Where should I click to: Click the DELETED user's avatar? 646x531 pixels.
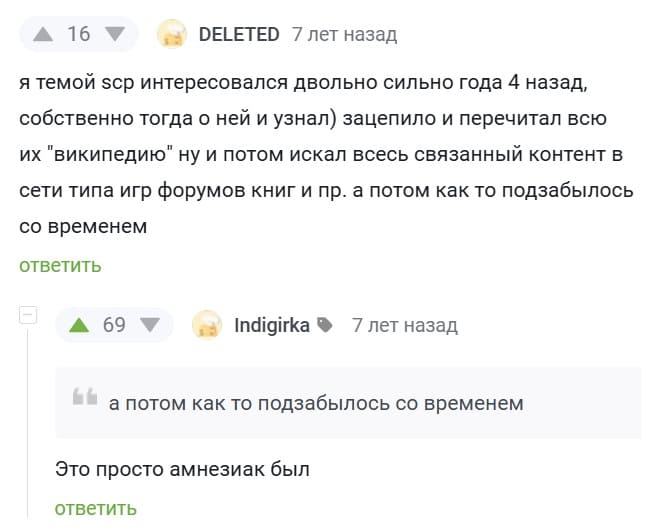172,34
